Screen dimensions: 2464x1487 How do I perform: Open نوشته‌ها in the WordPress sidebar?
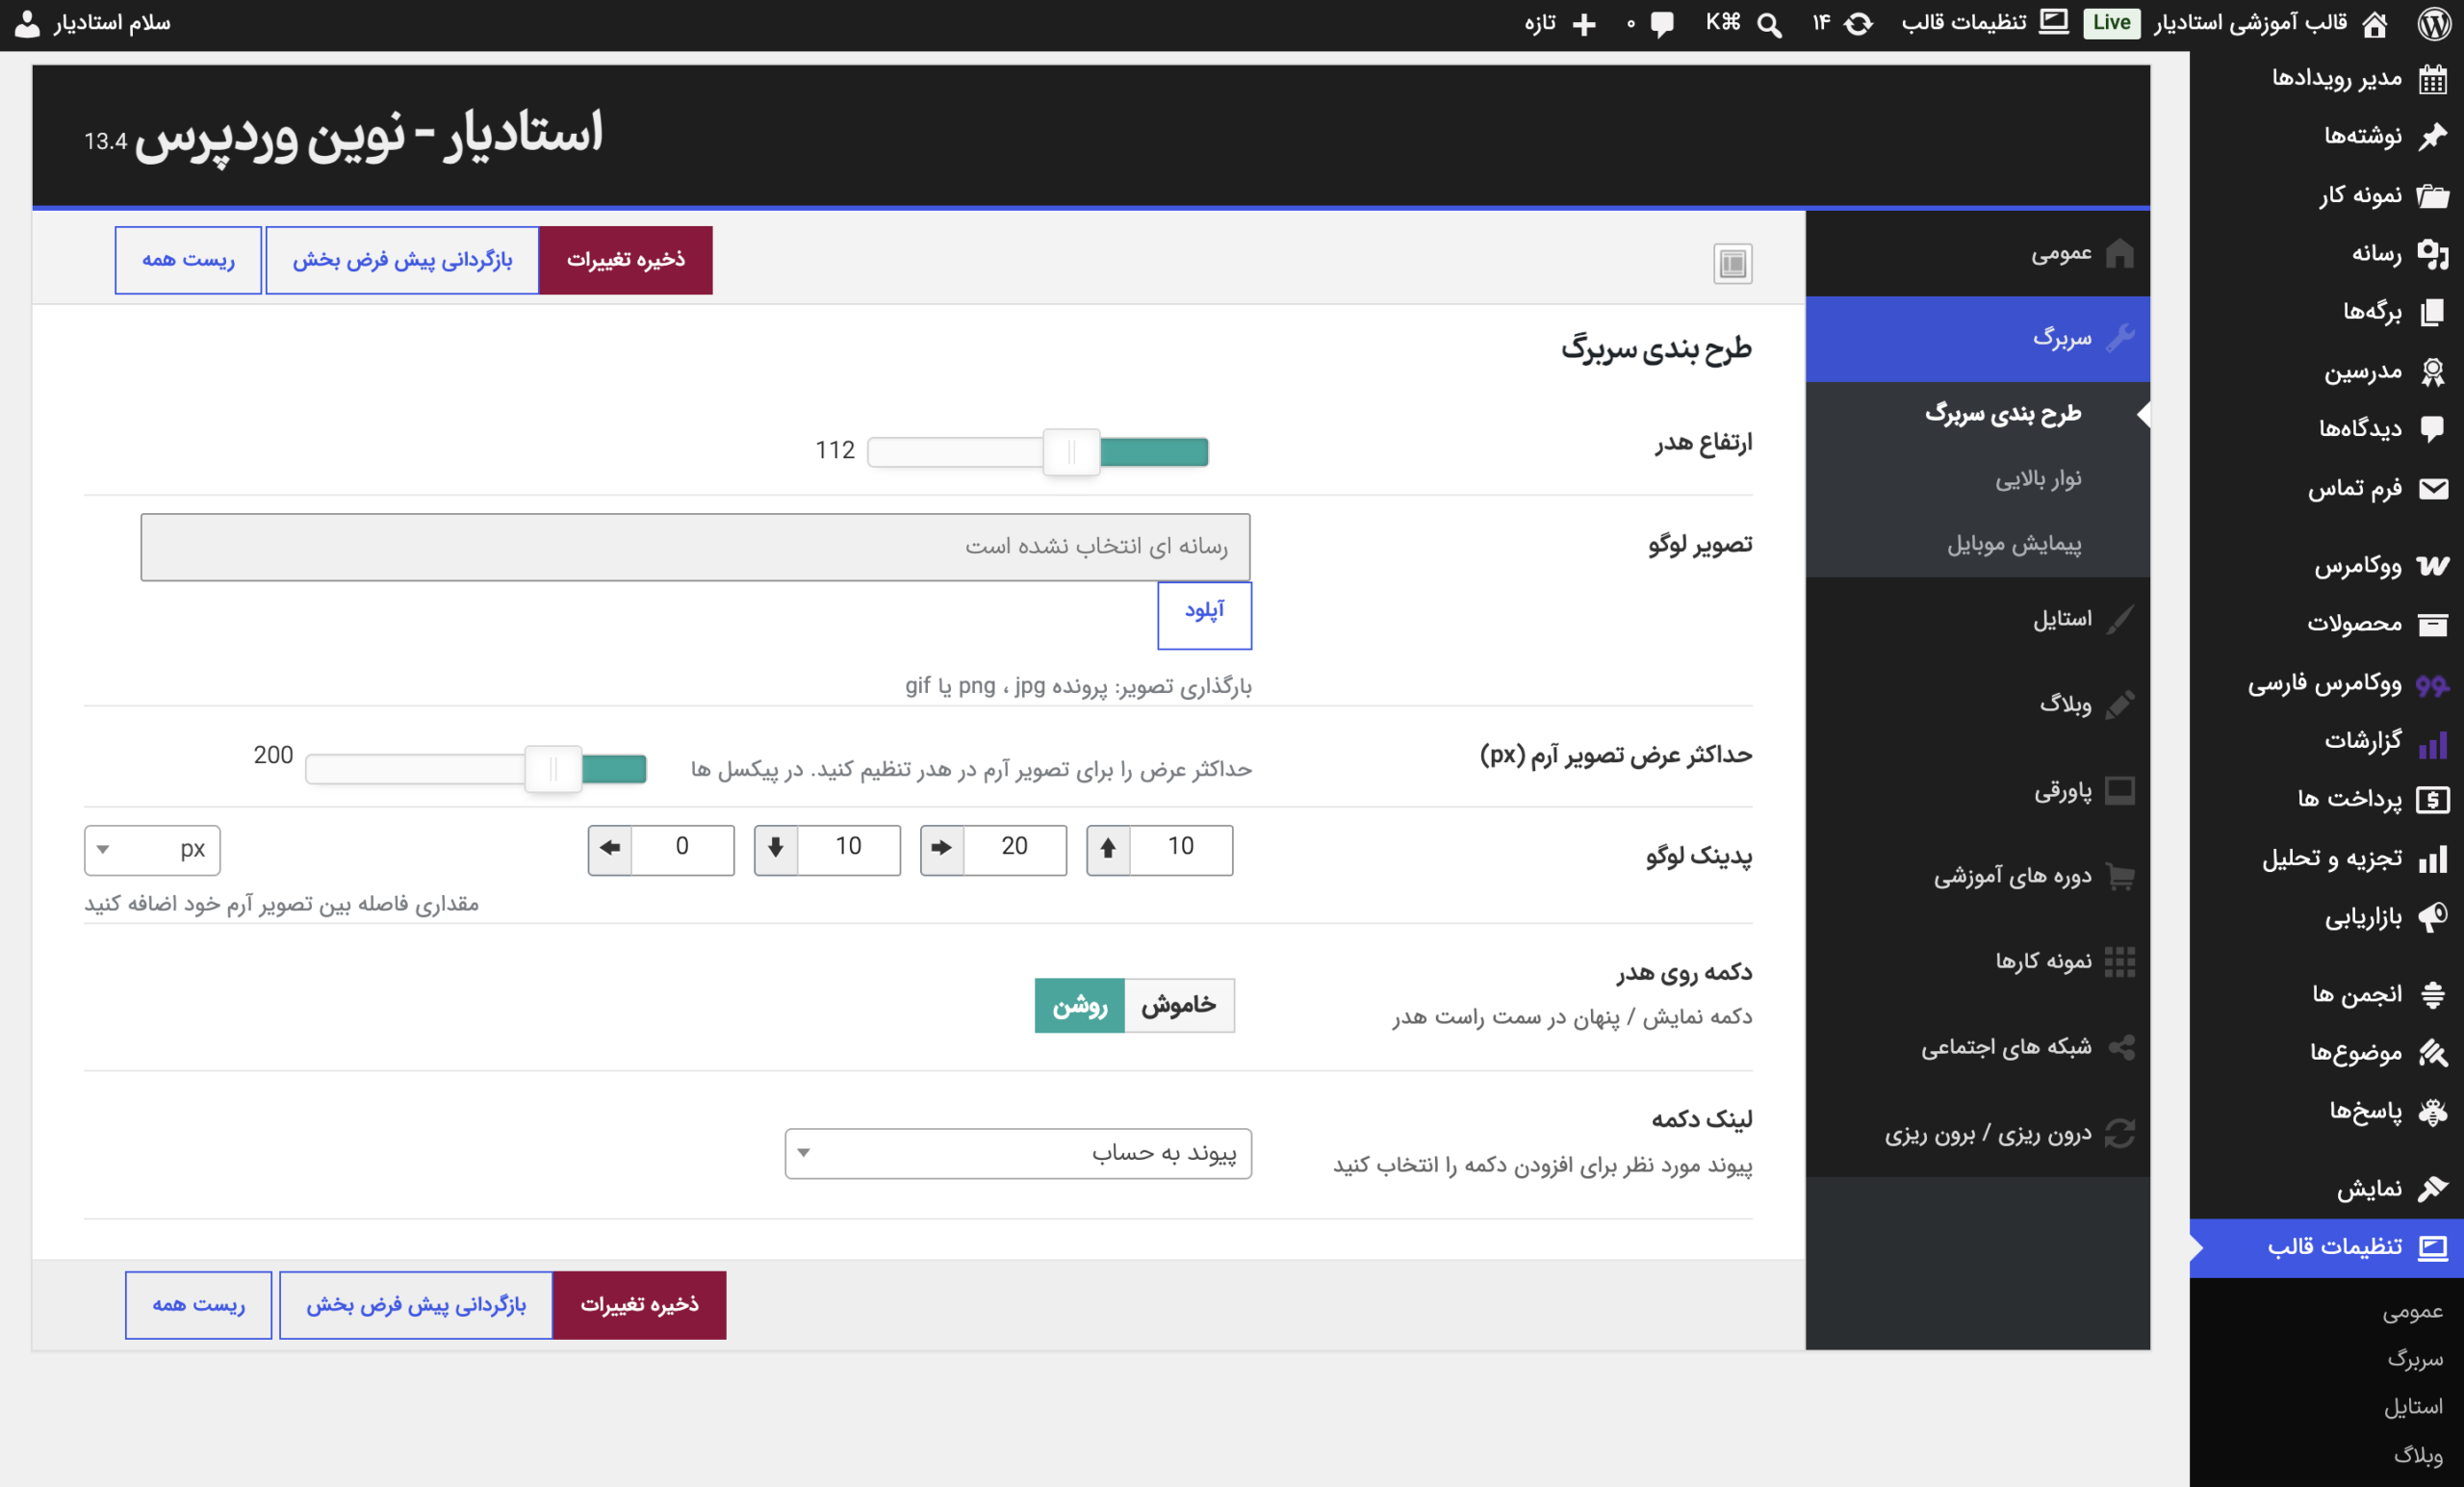[x=2326, y=136]
